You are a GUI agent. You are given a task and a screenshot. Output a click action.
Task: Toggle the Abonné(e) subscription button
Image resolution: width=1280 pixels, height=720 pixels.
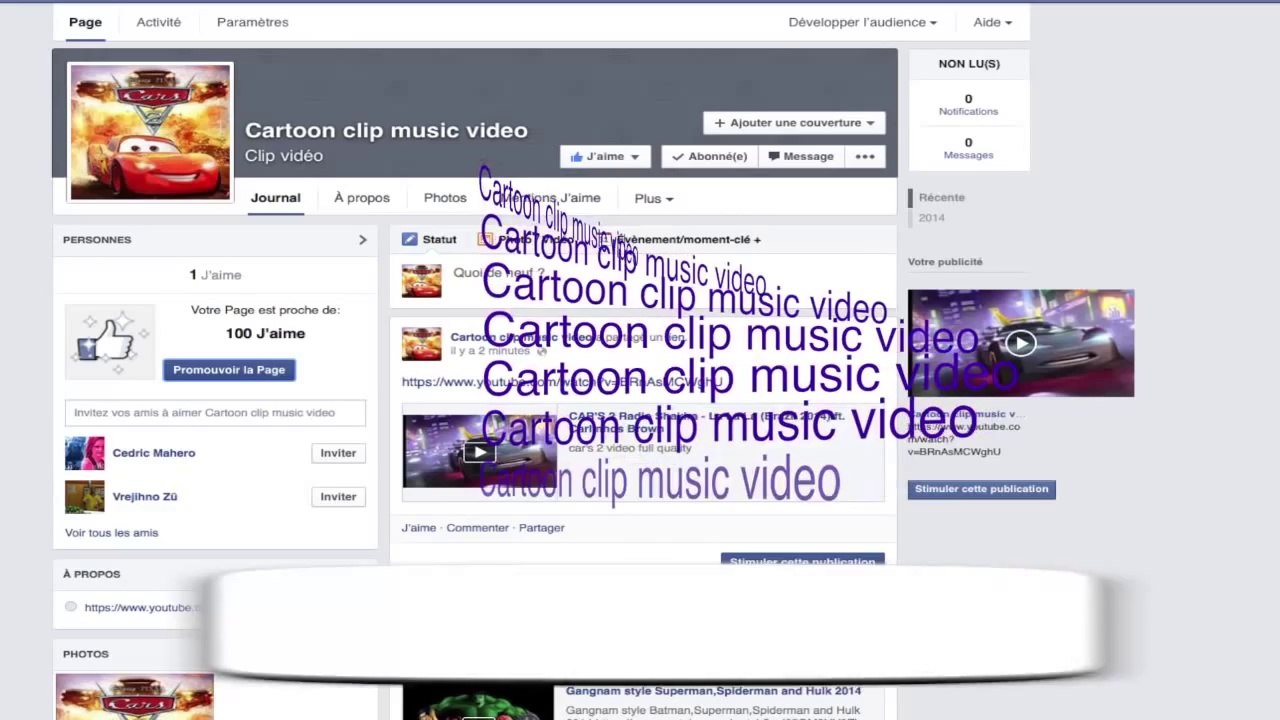709,157
